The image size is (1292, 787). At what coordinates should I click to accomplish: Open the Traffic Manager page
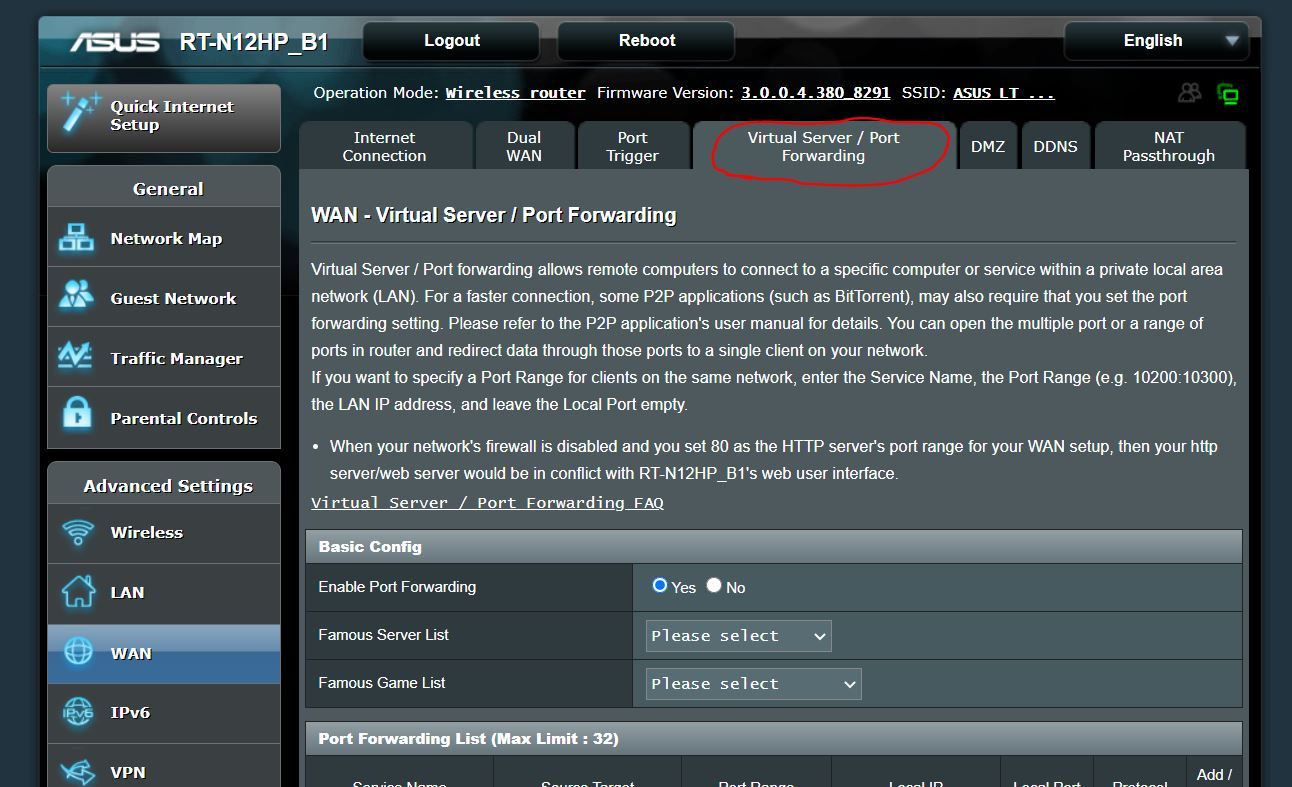164,358
